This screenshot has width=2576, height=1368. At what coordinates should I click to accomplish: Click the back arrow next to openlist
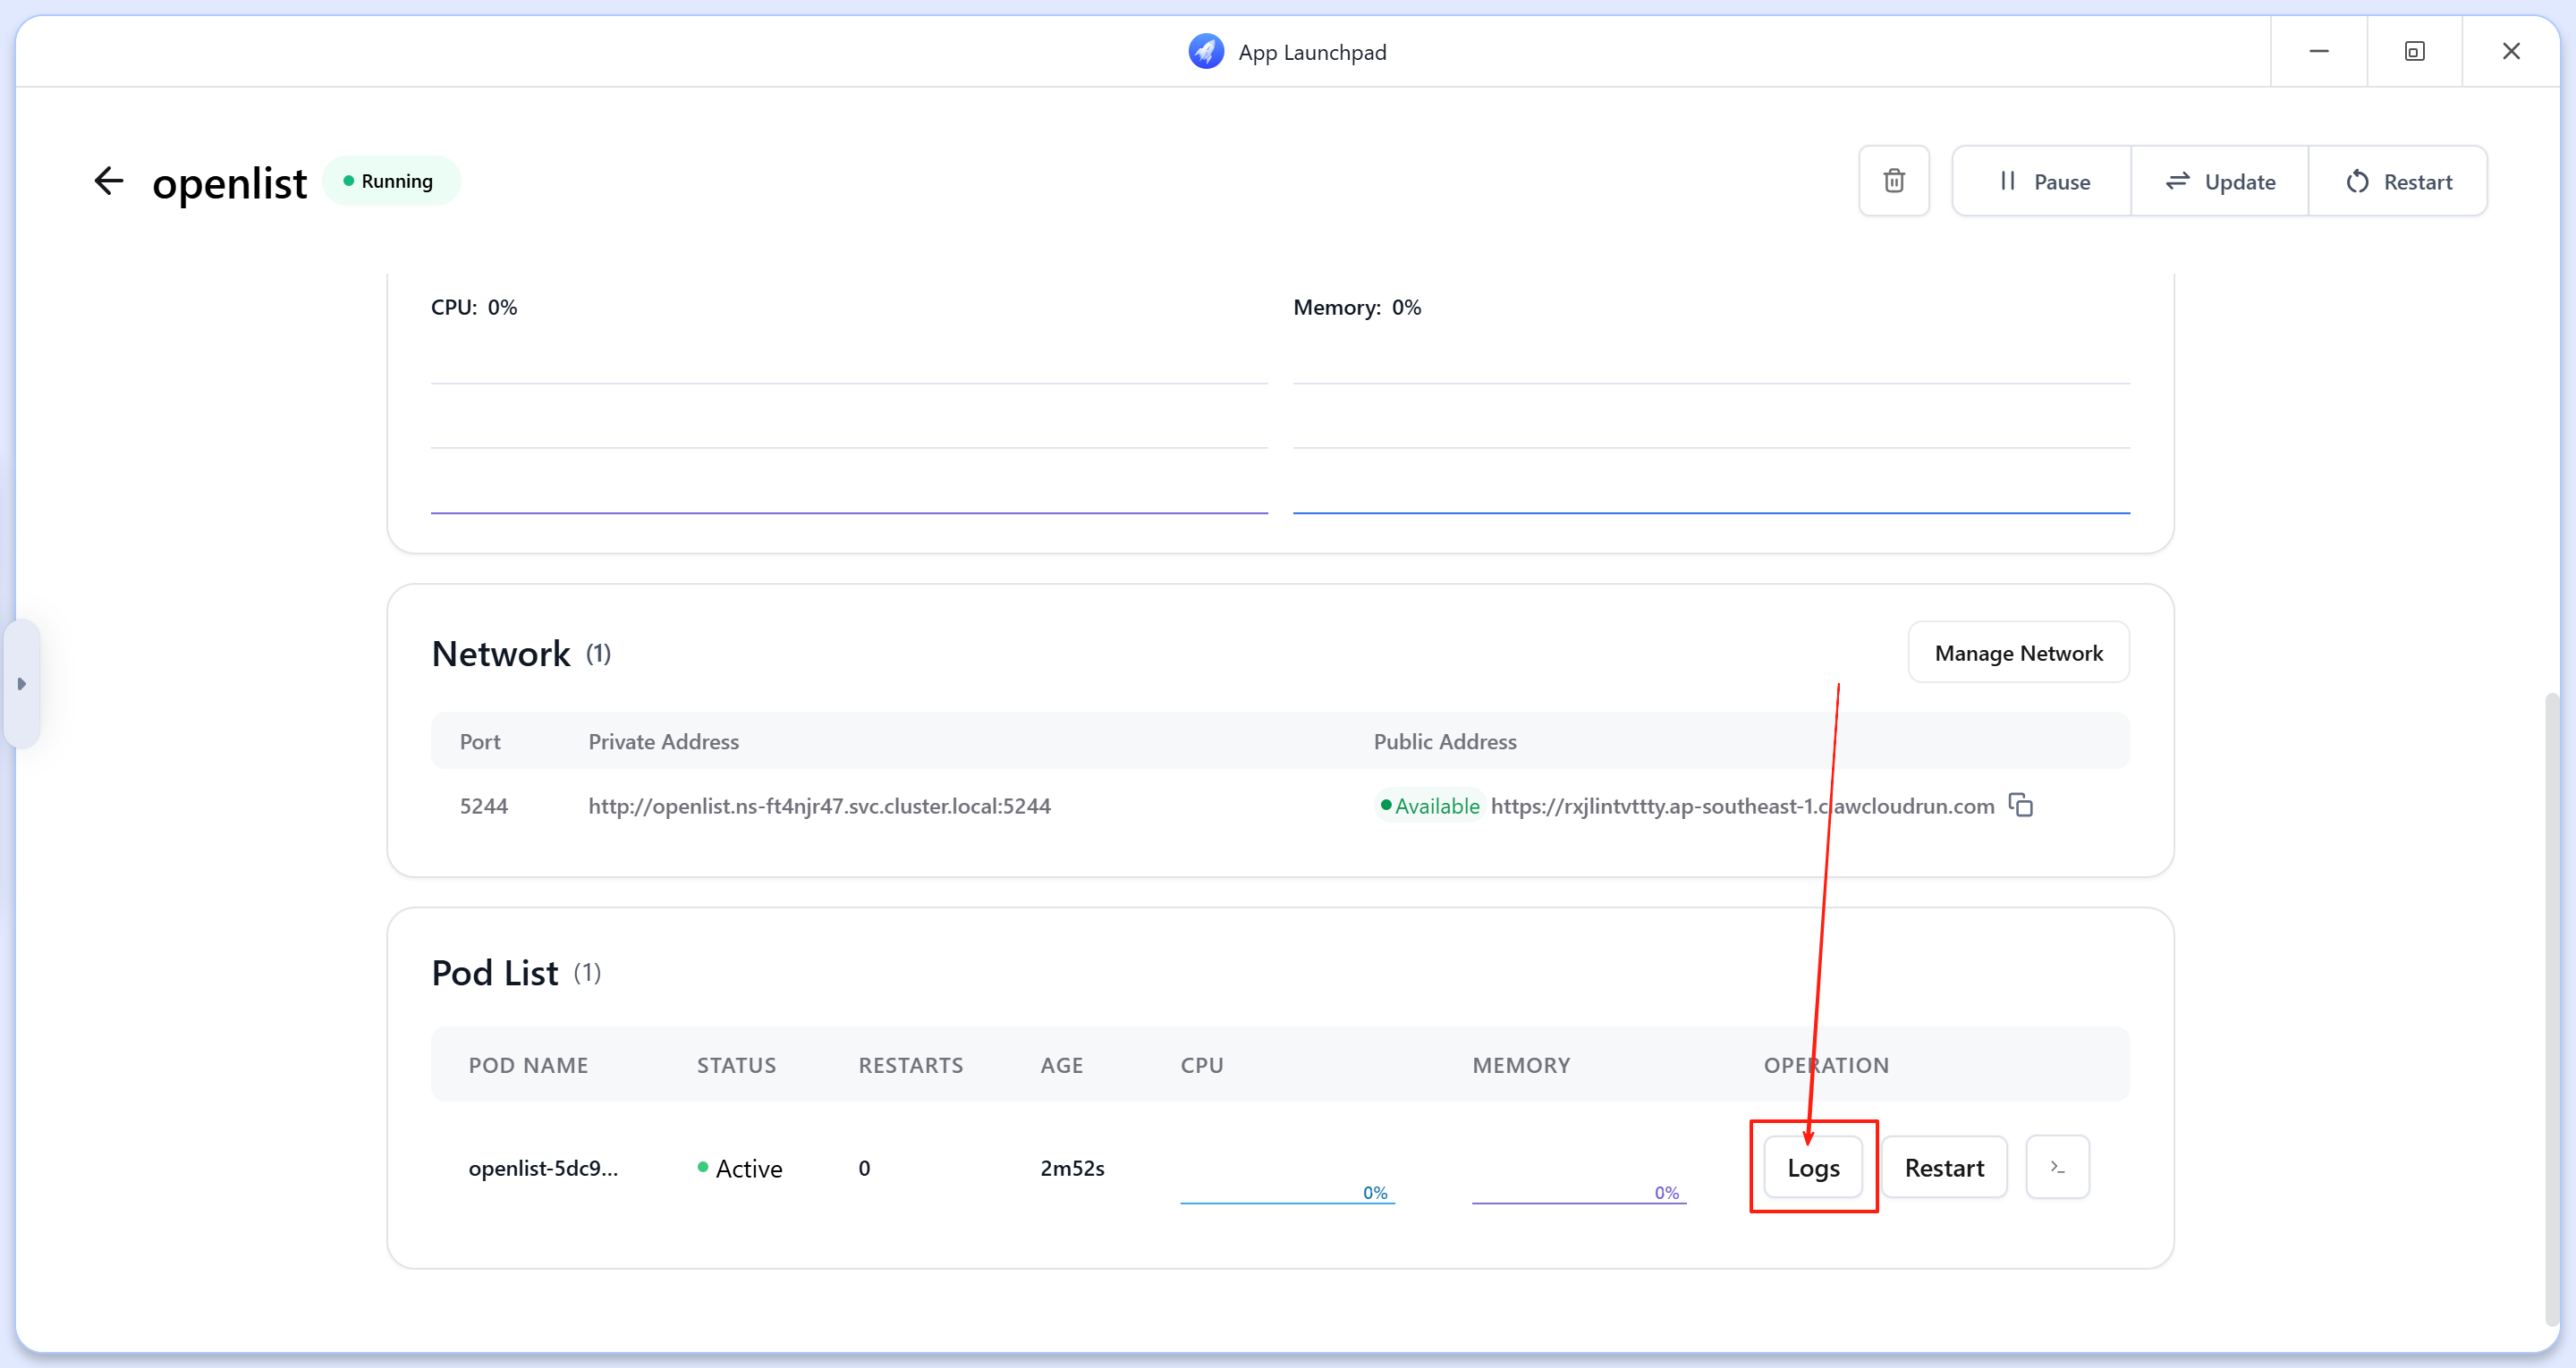pos(109,181)
